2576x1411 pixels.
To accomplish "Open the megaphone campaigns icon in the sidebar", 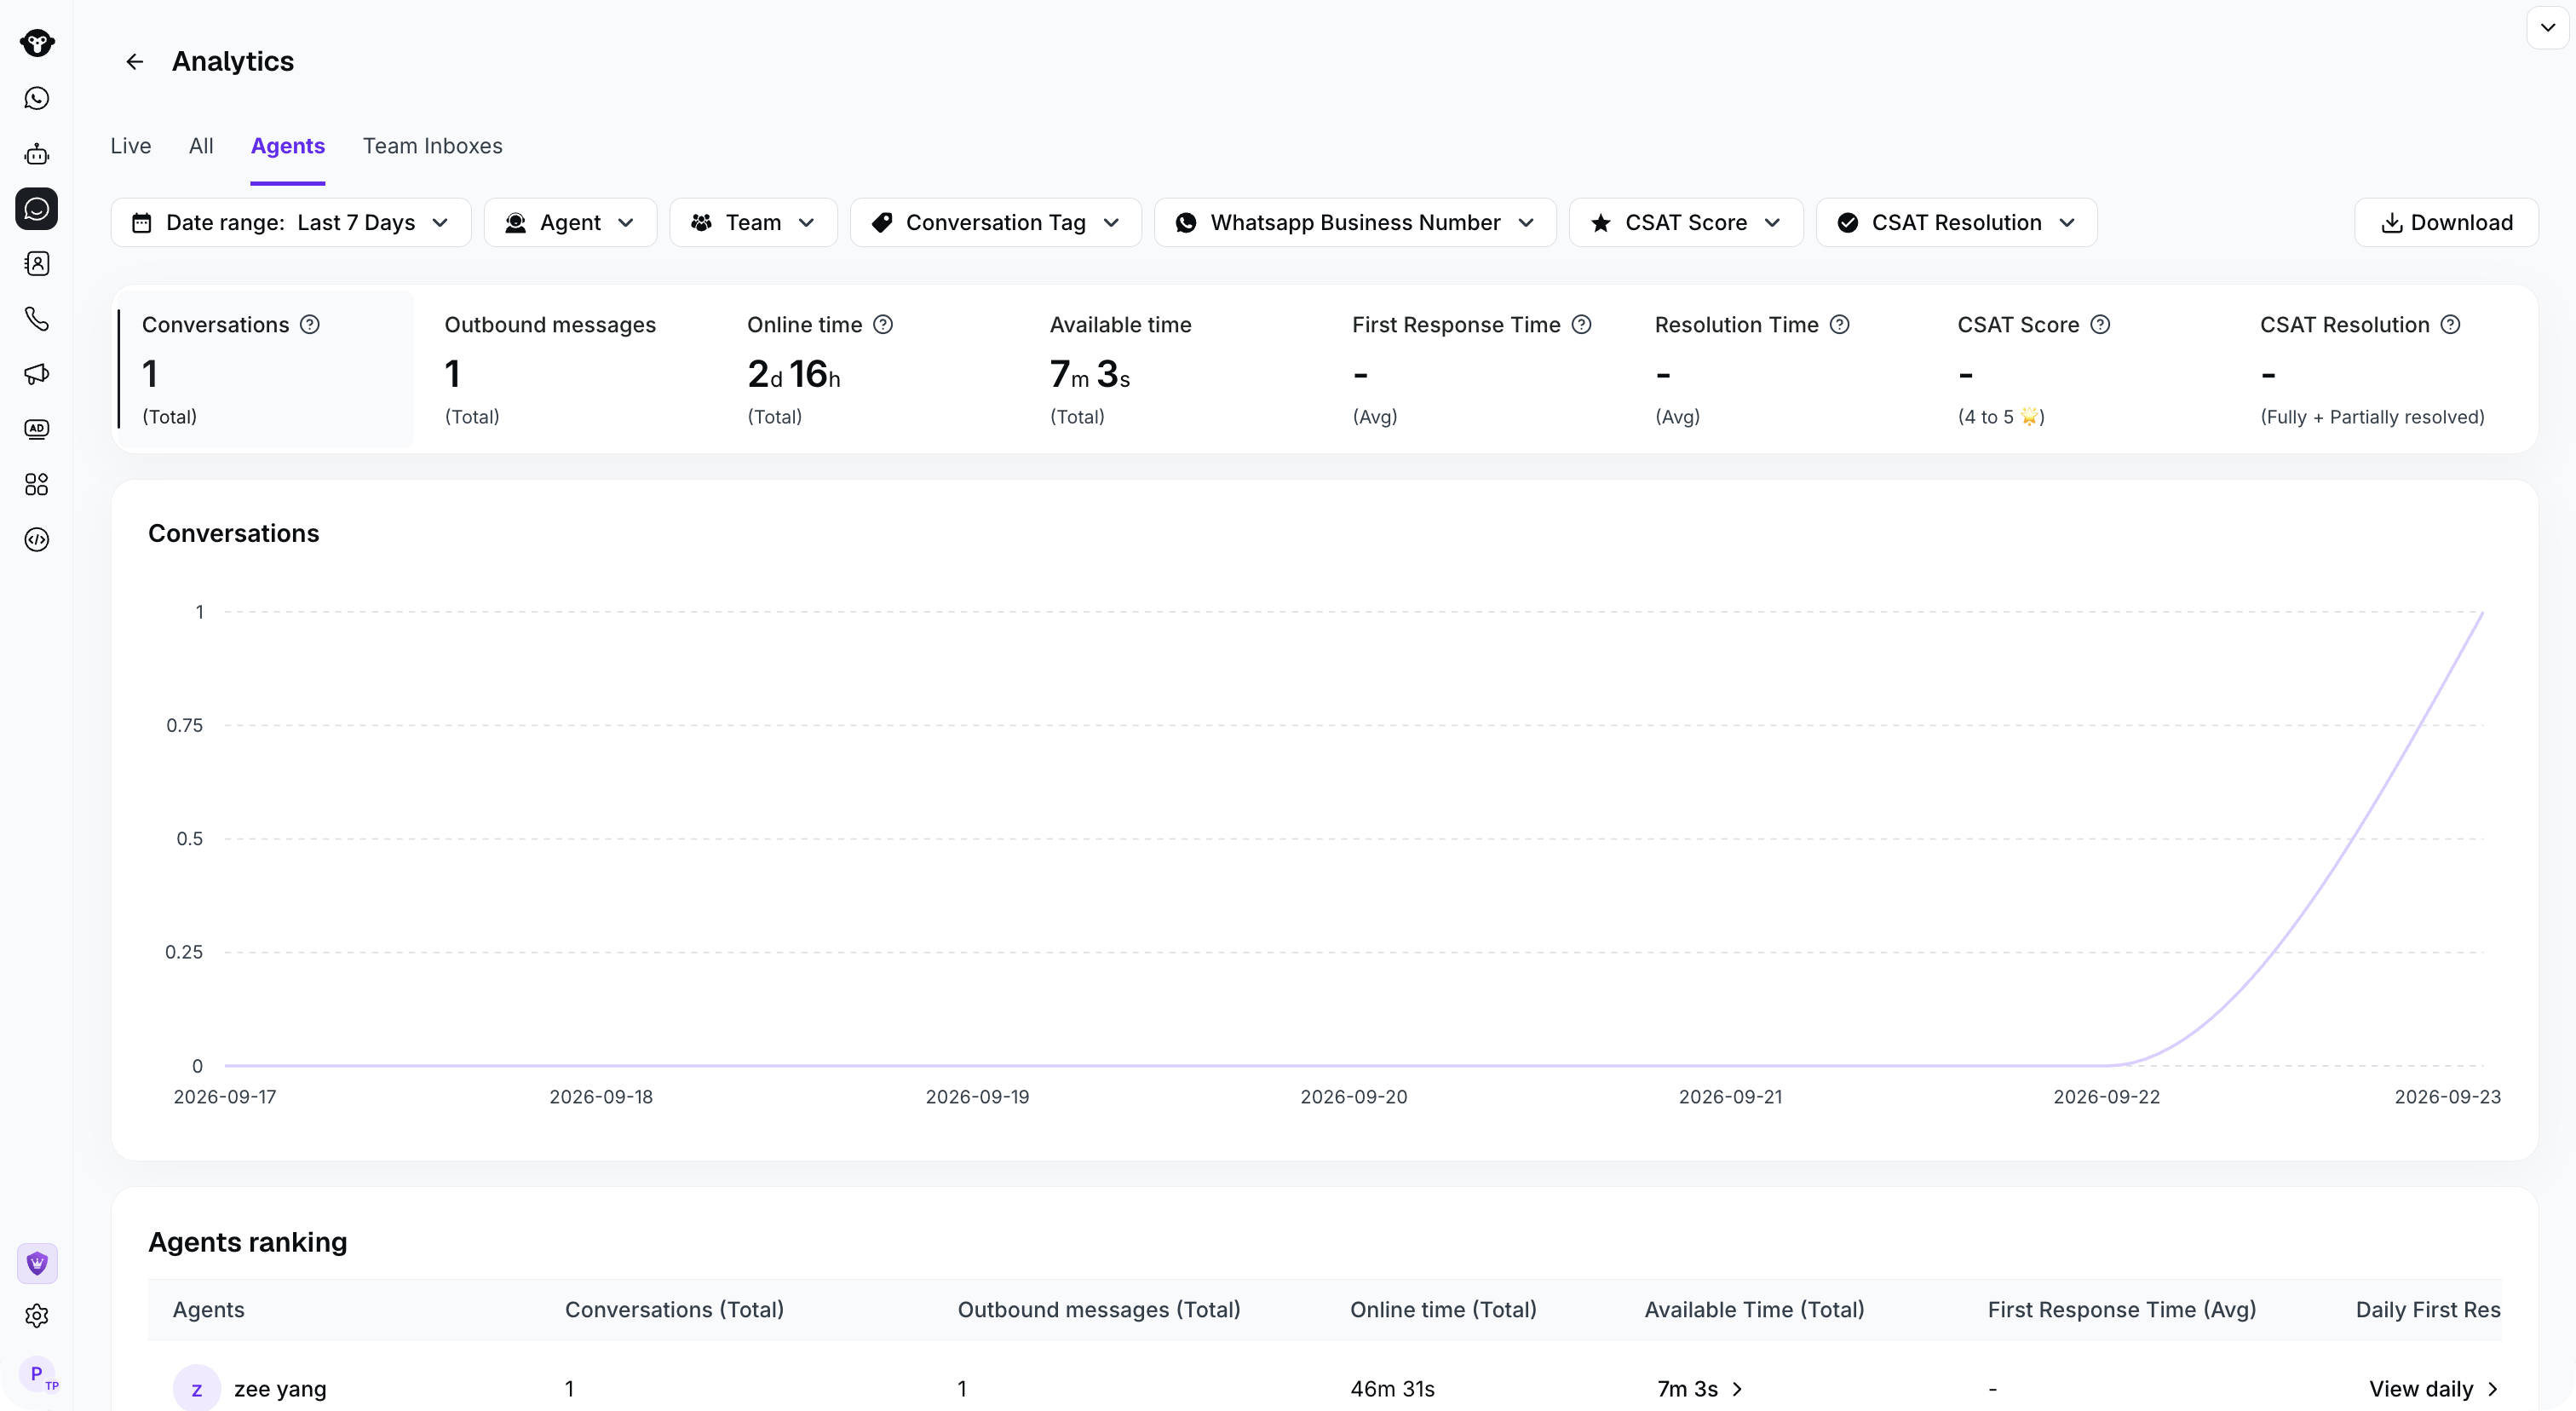I will 37,374.
